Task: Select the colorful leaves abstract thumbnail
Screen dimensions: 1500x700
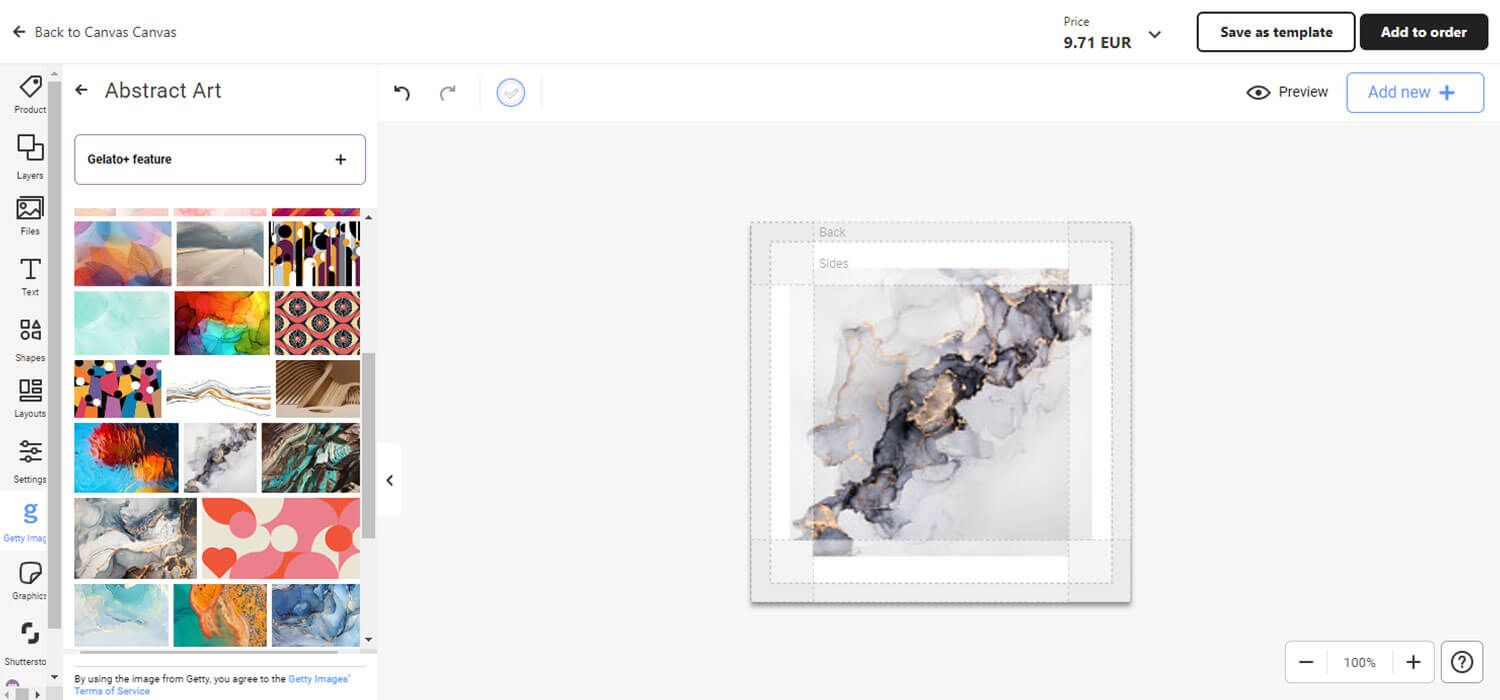Action: (123, 254)
